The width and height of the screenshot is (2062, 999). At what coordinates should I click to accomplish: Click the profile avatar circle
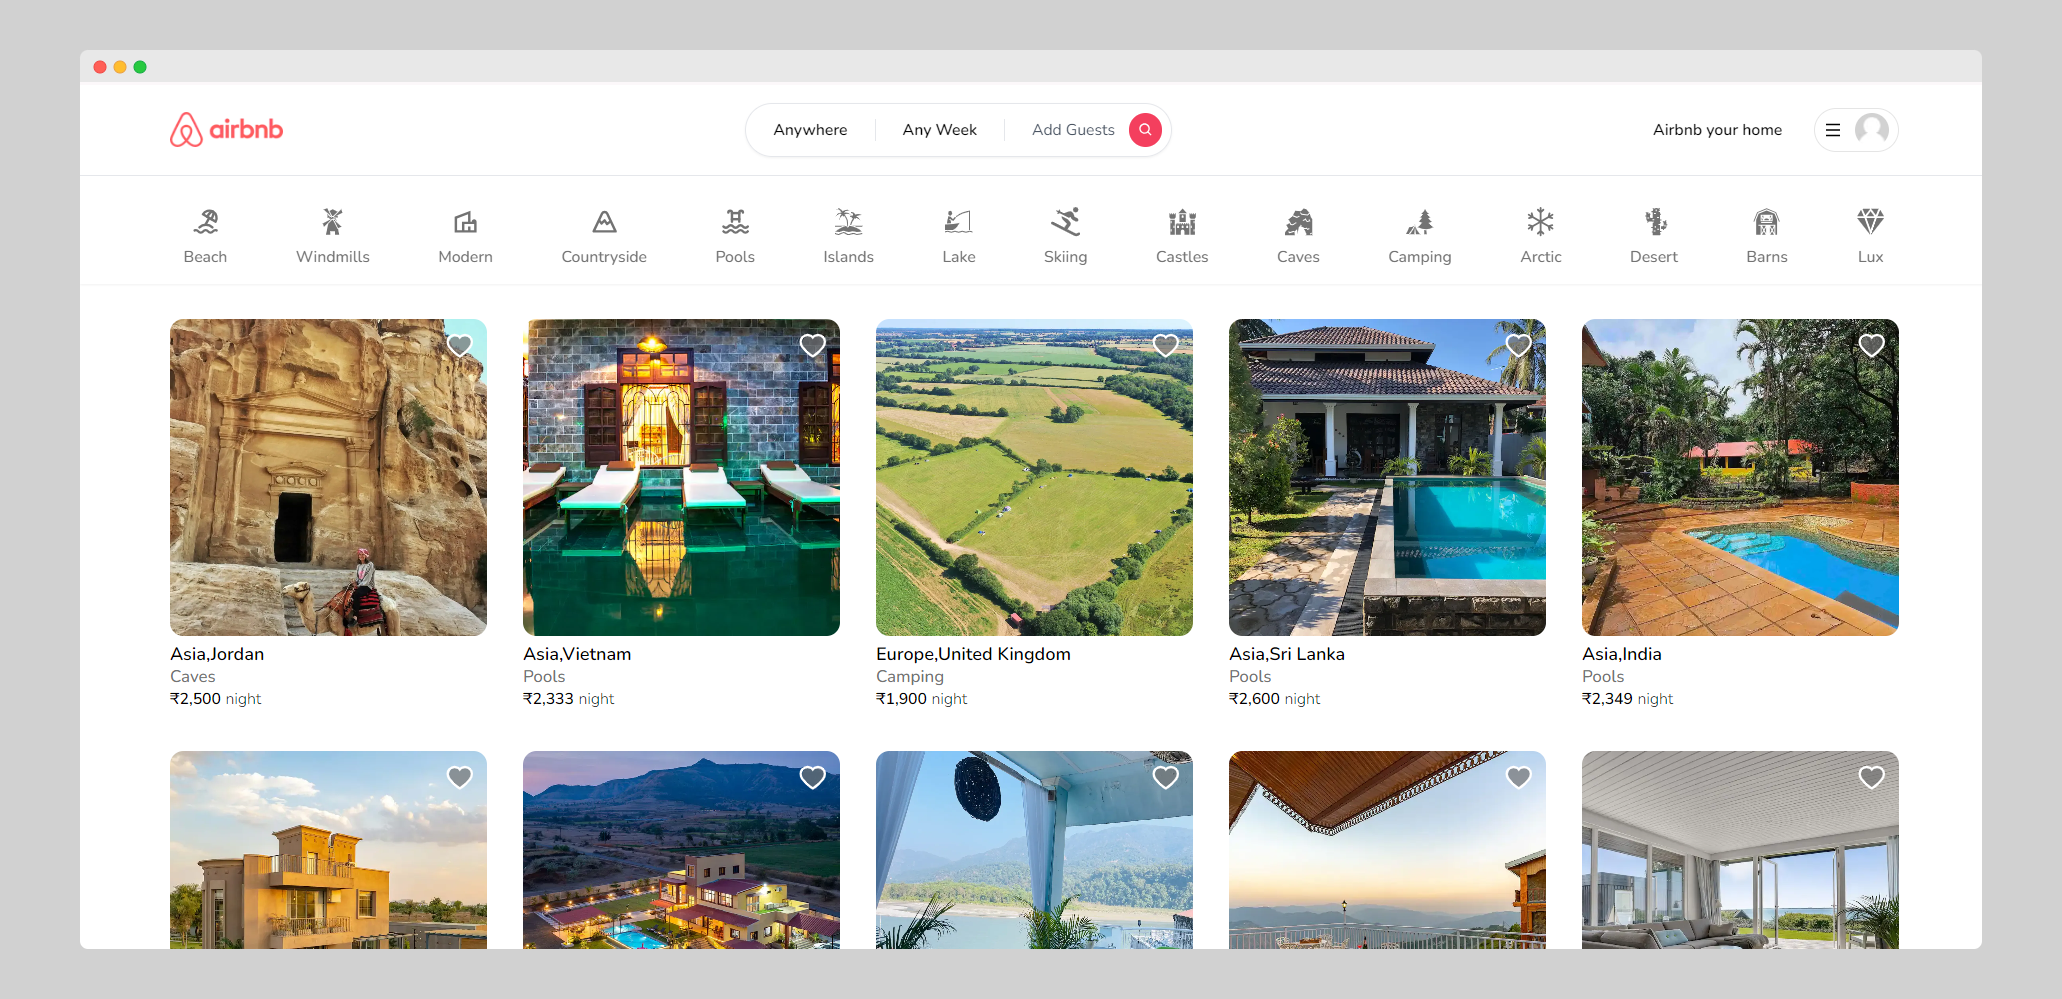click(1872, 129)
